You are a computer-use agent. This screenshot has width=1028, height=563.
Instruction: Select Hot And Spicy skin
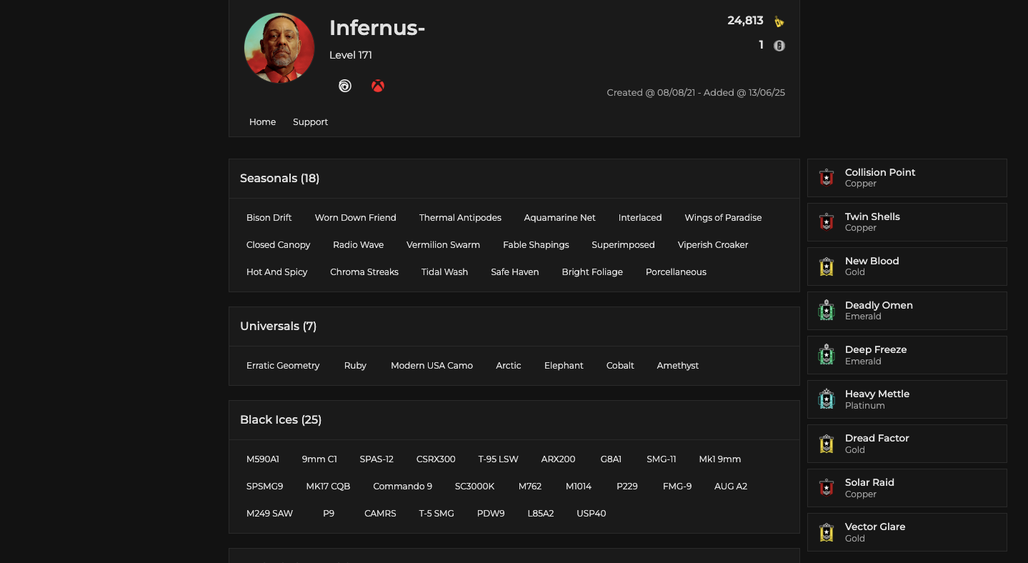tap(277, 272)
